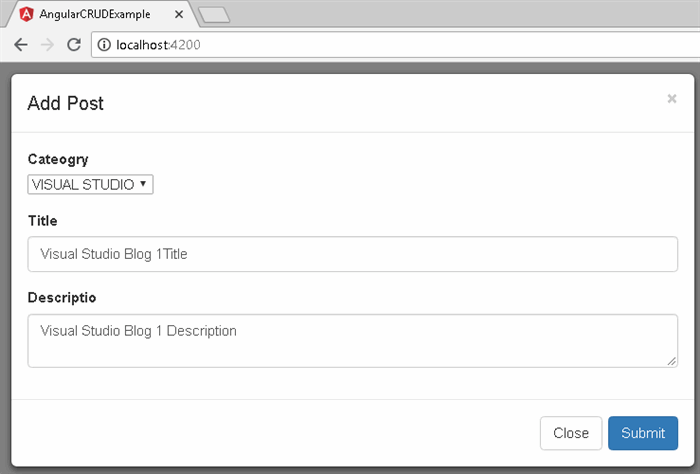Click the Angular favicon in the tab
Image resolution: width=700 pixels, height=474 pixels.
[x=27, y=14]
